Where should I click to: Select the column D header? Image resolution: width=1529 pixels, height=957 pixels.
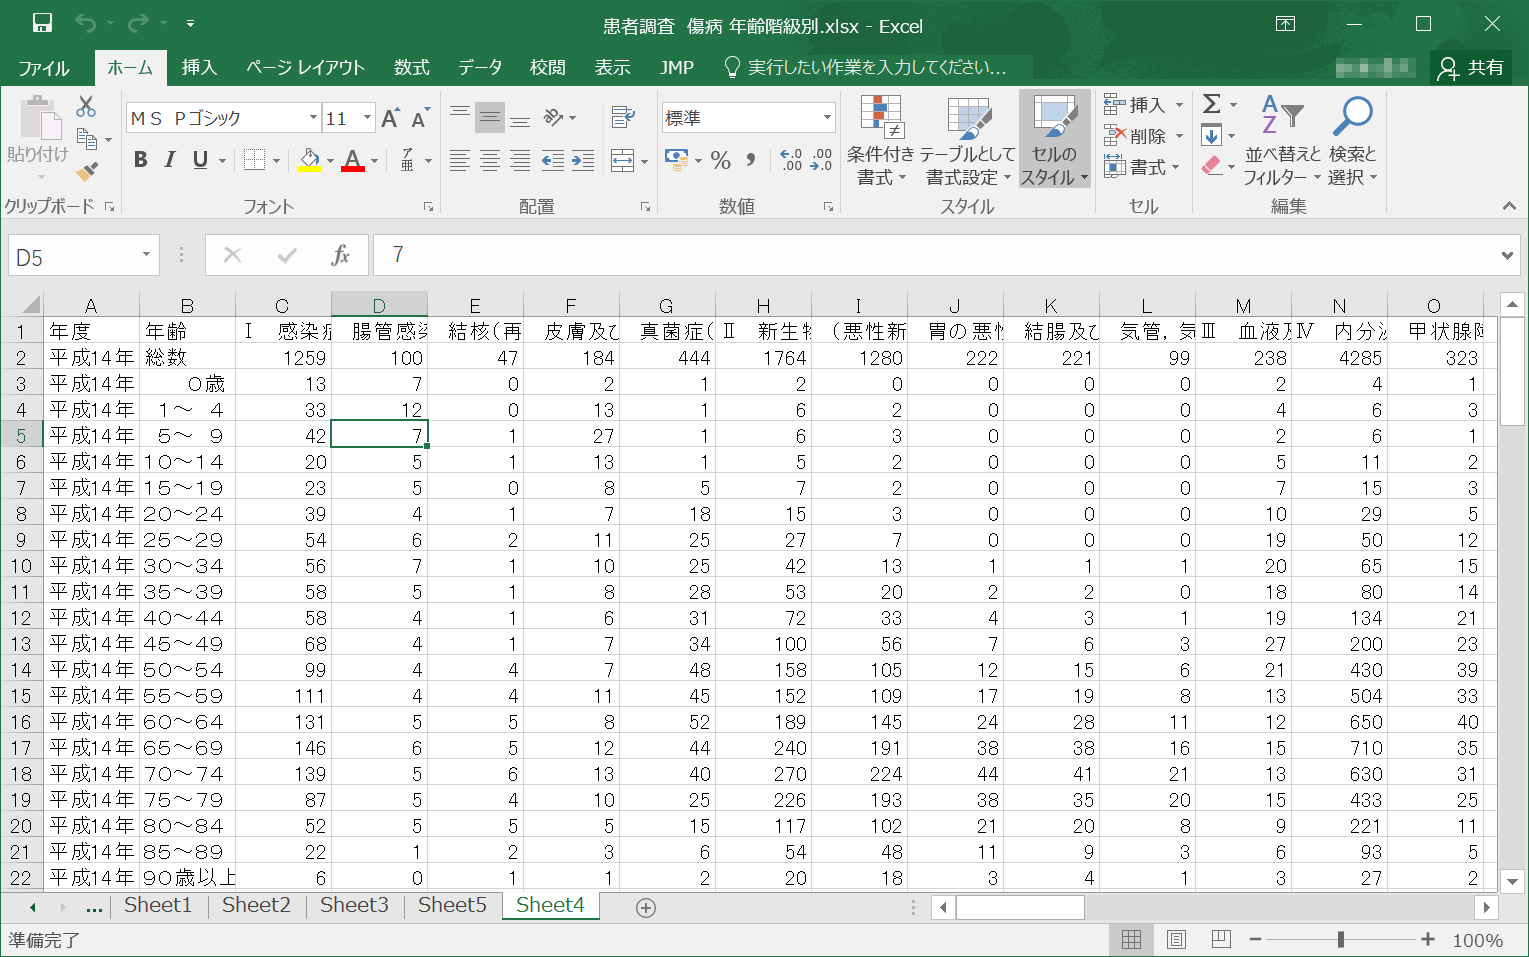click(x=379, y=305)
